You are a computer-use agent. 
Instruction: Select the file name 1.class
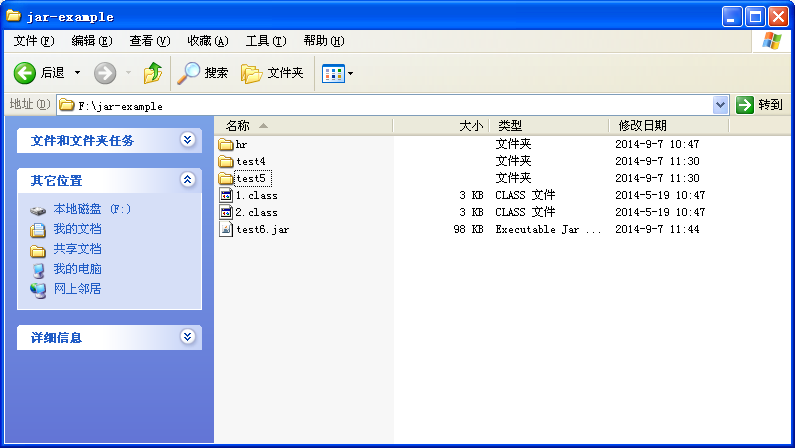[x=257, y=196]
